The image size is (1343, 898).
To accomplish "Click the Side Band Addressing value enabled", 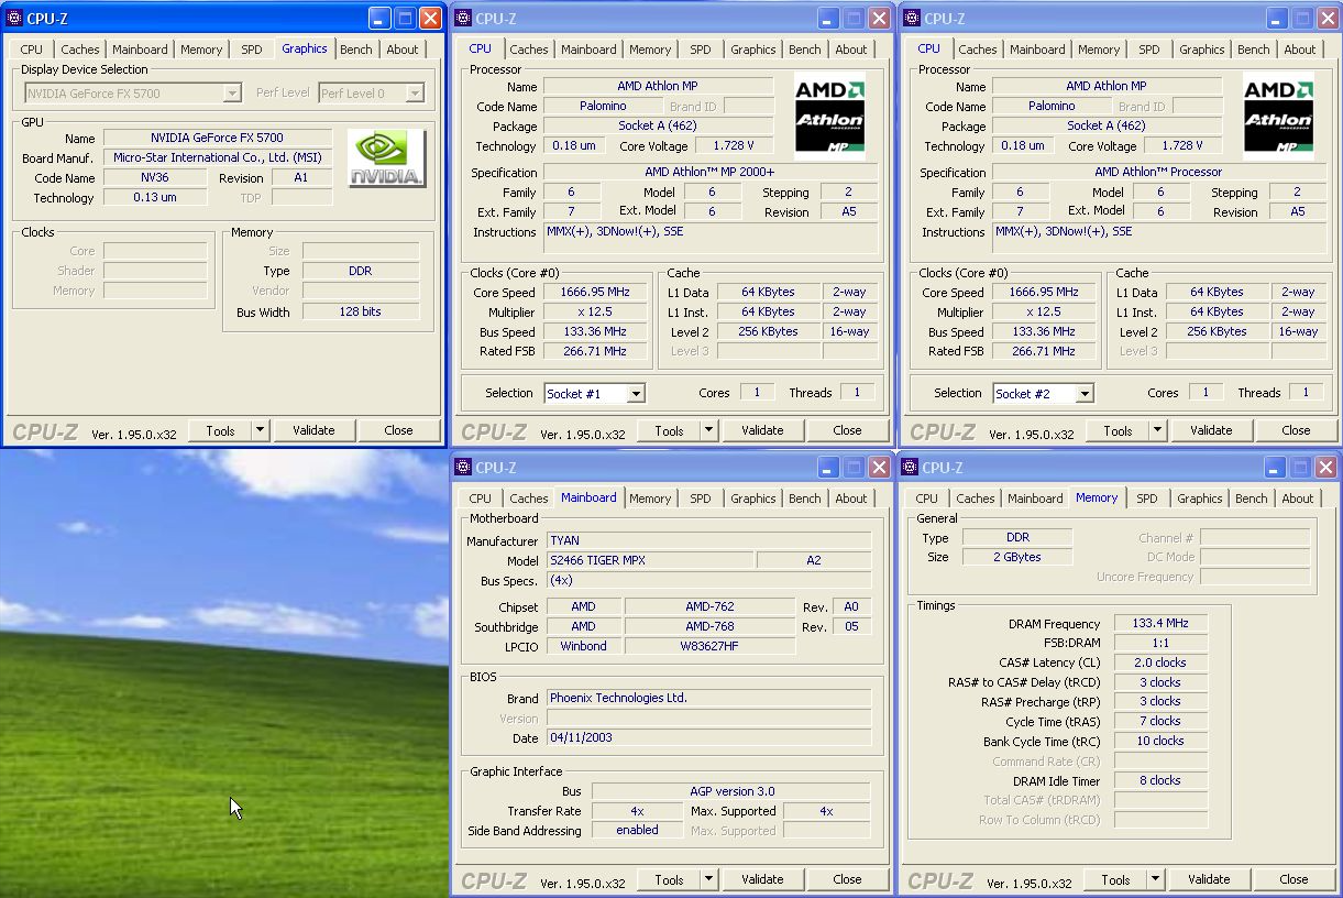I will [637, 830].
